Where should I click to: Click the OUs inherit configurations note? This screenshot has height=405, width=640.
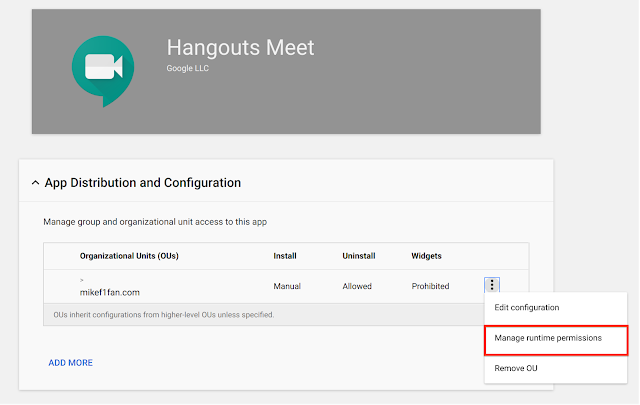point(164,315)
